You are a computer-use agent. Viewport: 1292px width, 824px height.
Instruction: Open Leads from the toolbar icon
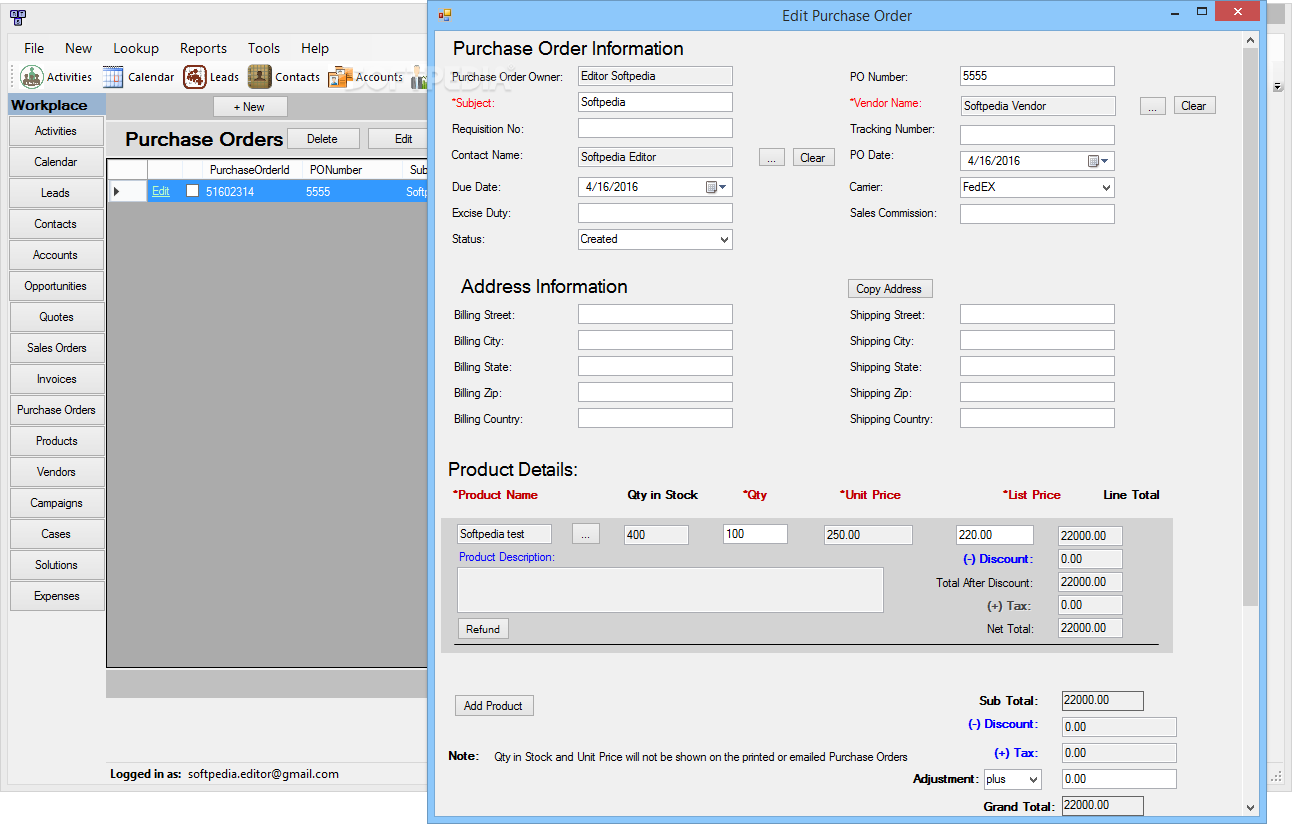point(195,77)
